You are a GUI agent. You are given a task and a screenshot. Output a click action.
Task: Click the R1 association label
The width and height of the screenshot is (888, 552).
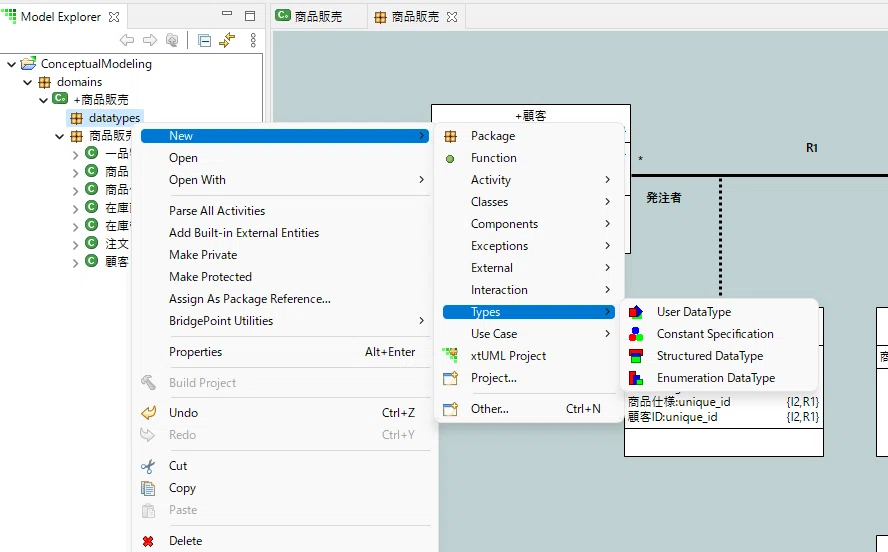pos(812,148)
